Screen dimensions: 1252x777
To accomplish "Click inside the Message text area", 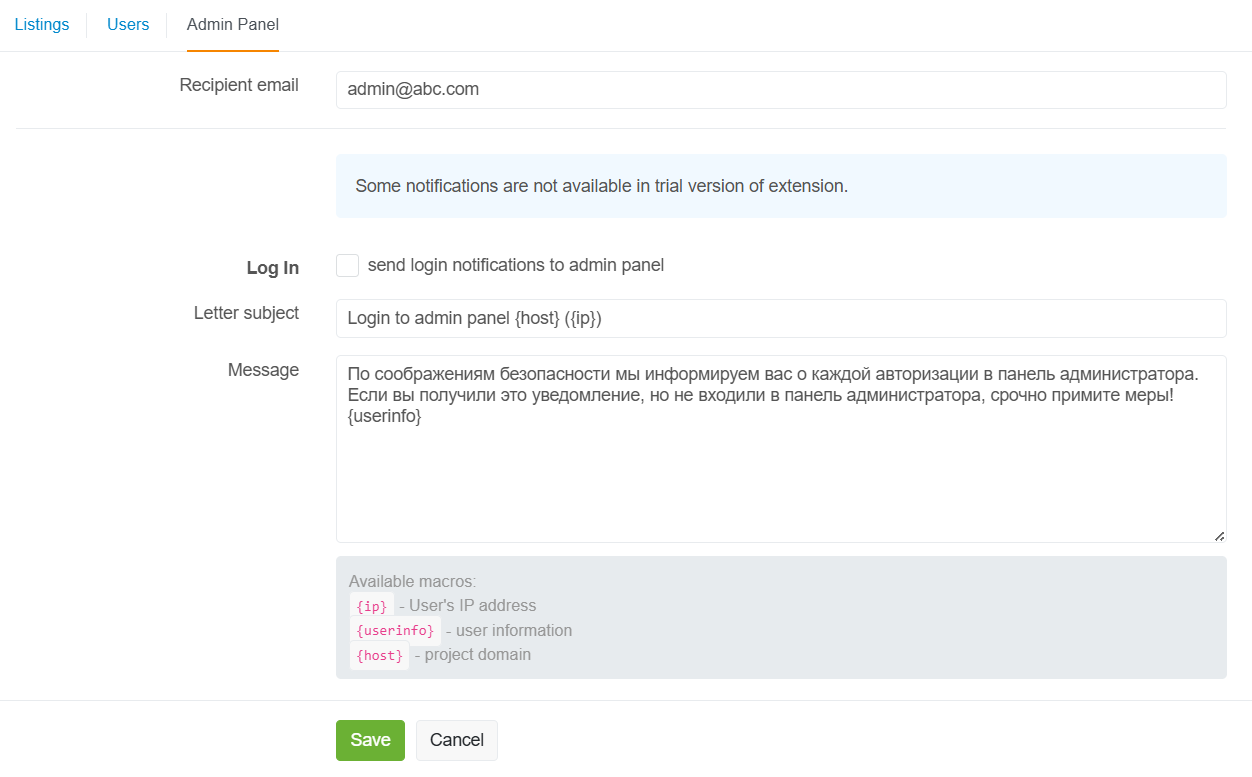I will point(780,470).
